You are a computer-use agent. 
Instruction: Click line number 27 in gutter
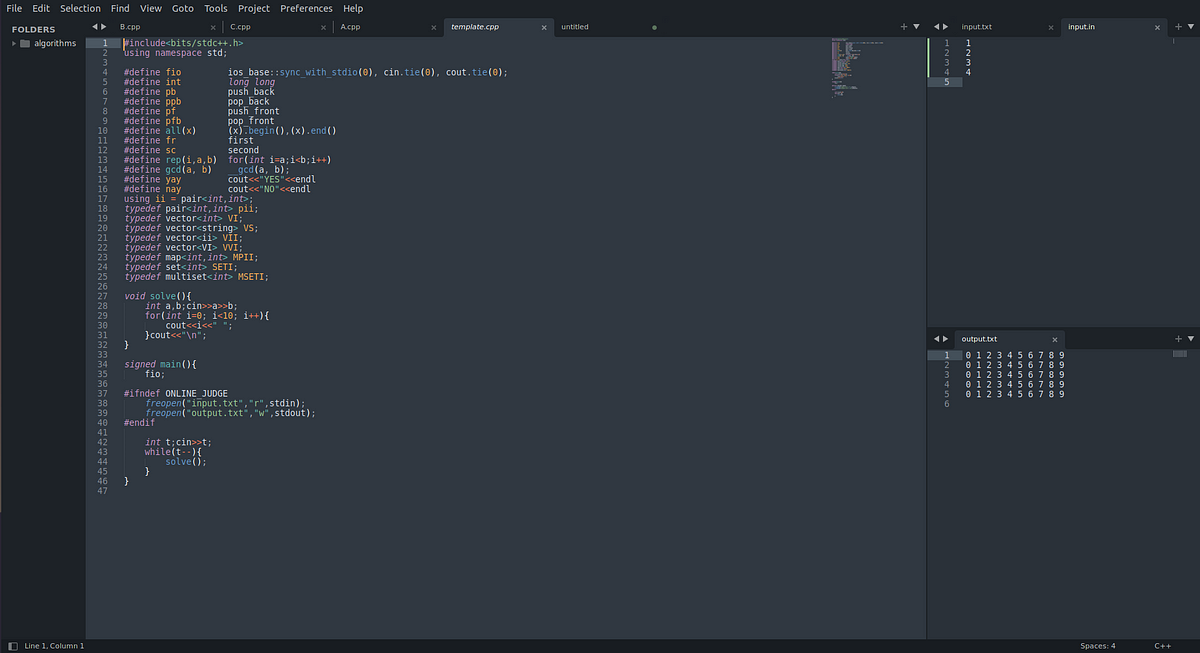[102, 296]
